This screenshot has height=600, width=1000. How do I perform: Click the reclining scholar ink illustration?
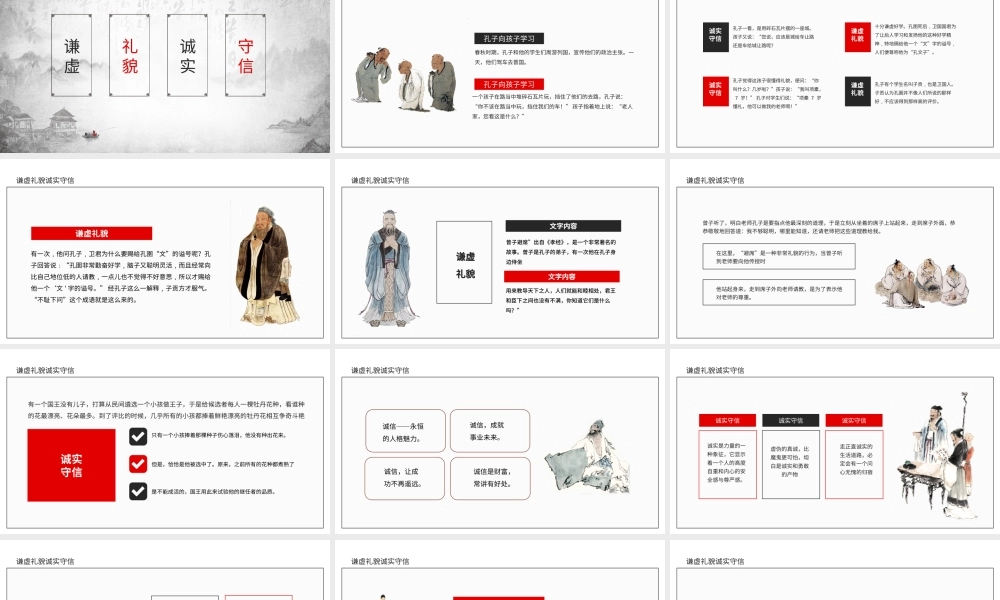[x=589, y=455]
